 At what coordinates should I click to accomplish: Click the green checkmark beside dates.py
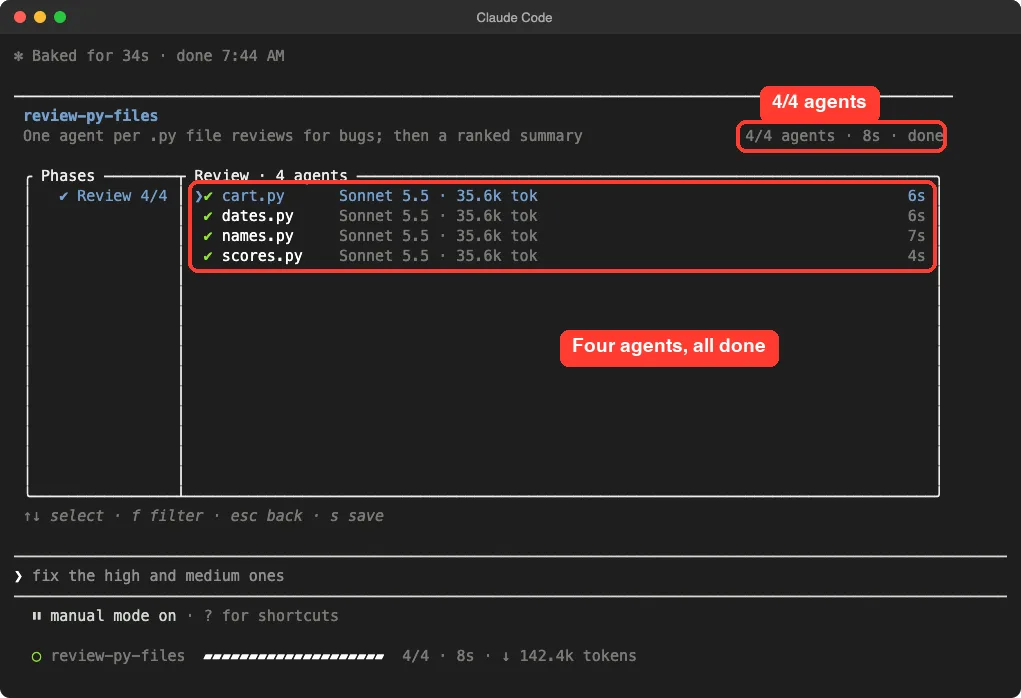(x=208, y=216)
